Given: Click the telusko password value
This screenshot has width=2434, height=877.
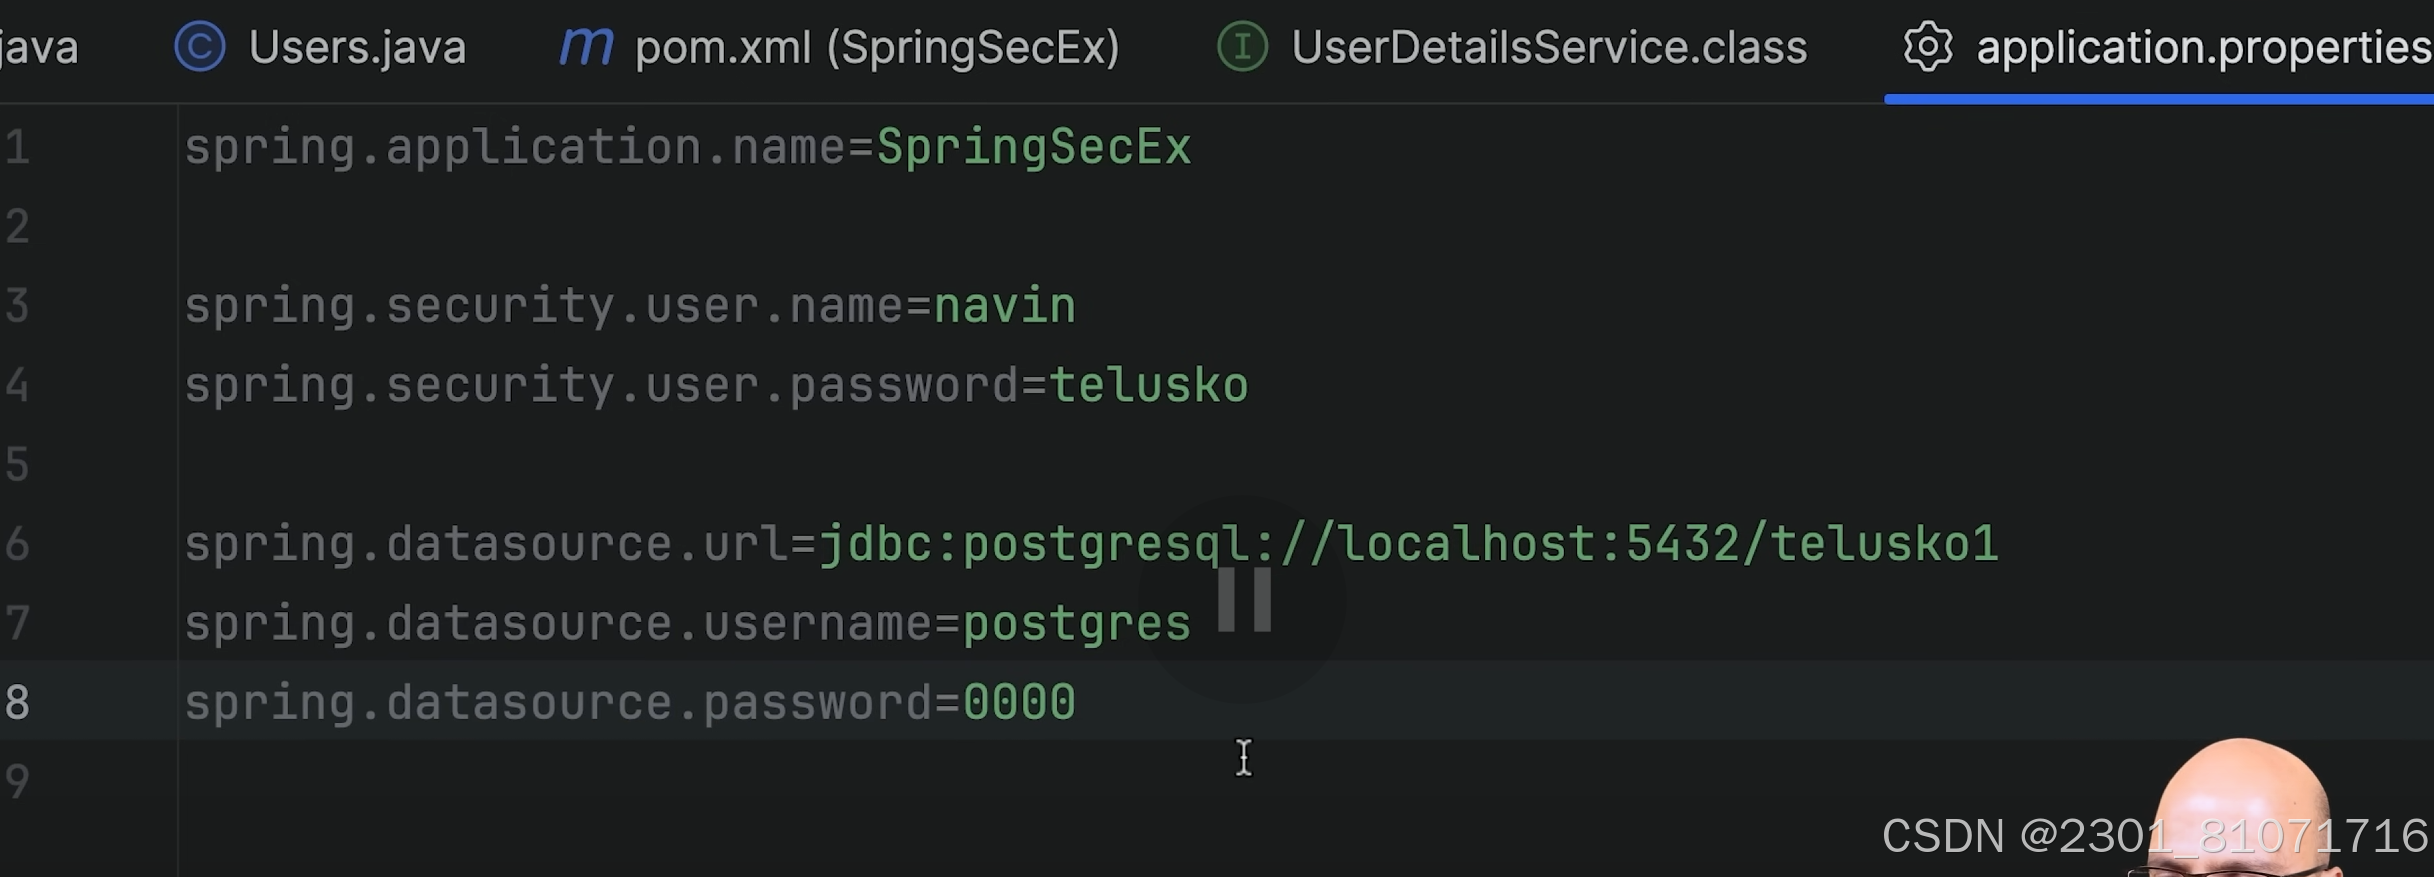Looking at the screenshot, I should pos(1150,384).
